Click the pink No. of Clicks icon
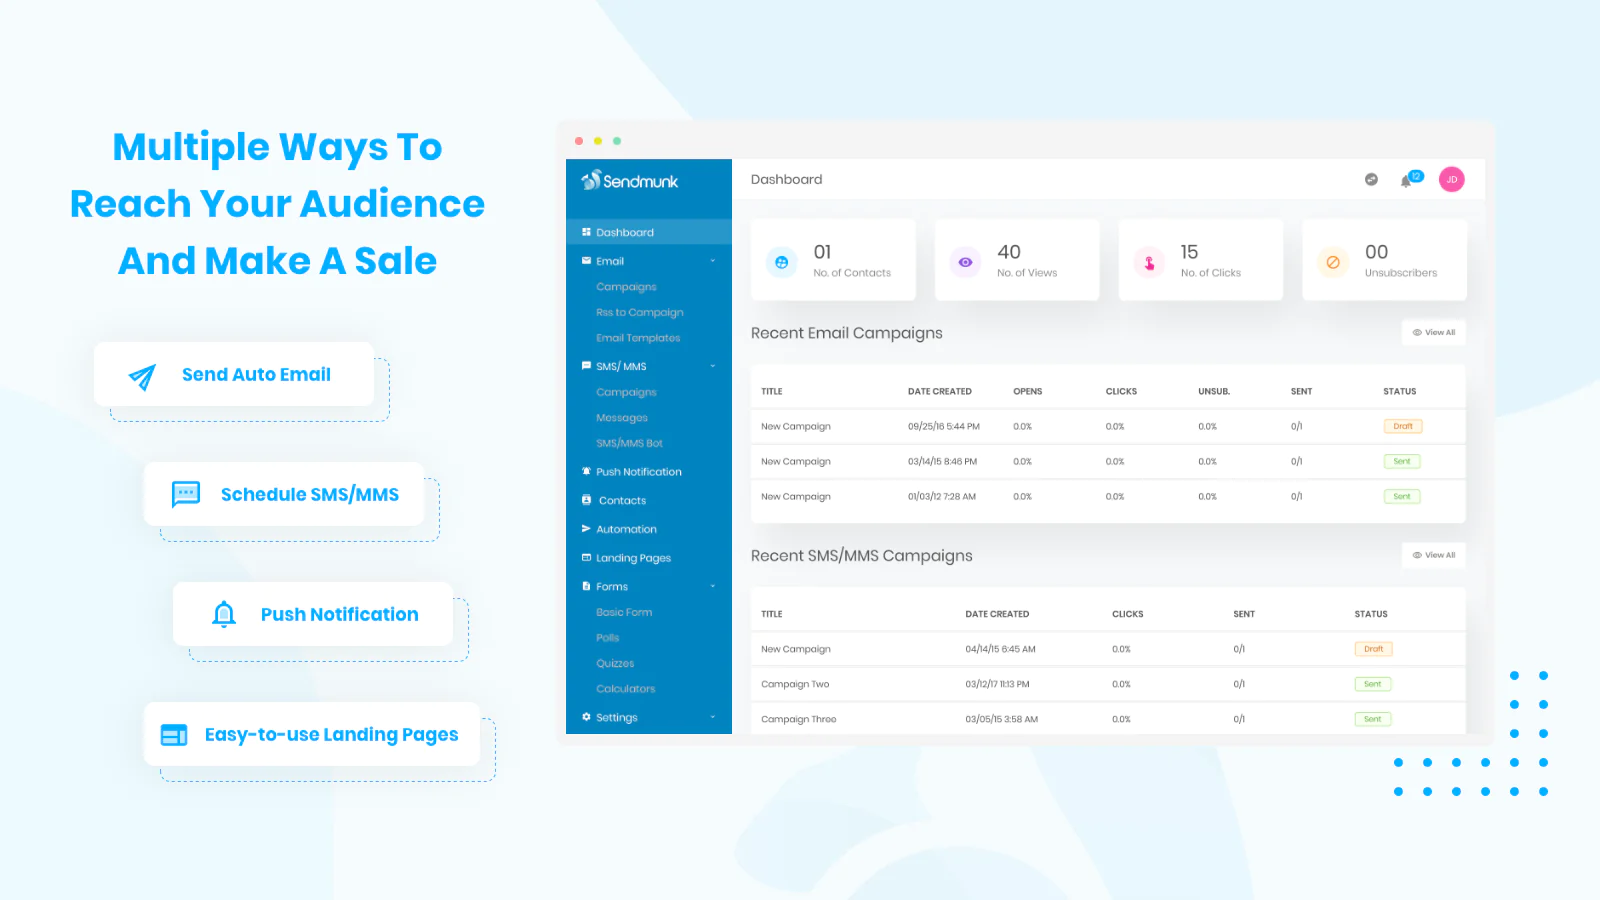1600x900 pixels. pyautogui.click(x=1149, y=263)
